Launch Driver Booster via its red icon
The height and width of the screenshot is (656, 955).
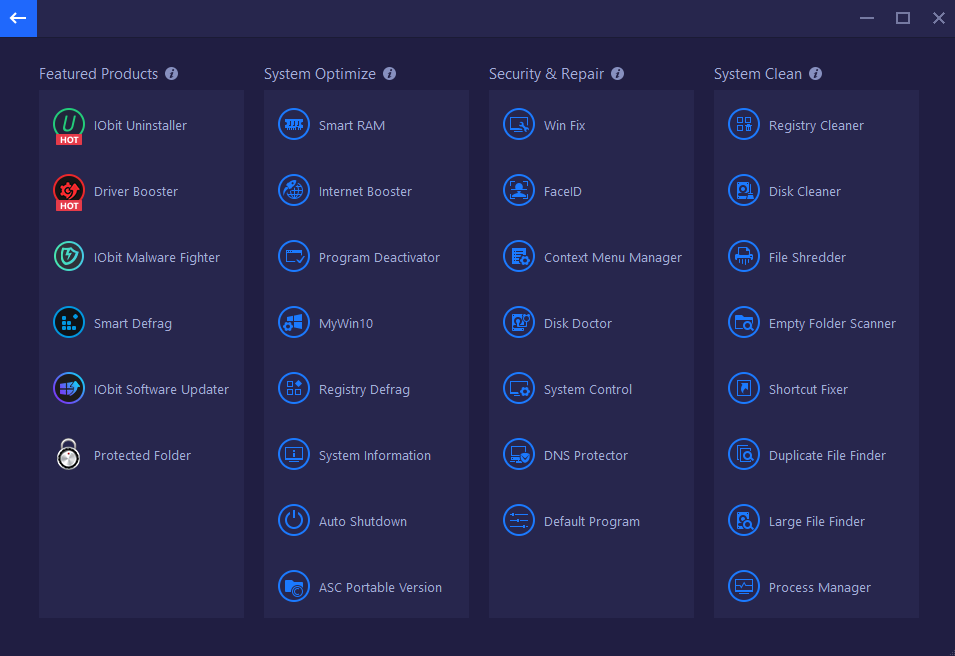69,191
